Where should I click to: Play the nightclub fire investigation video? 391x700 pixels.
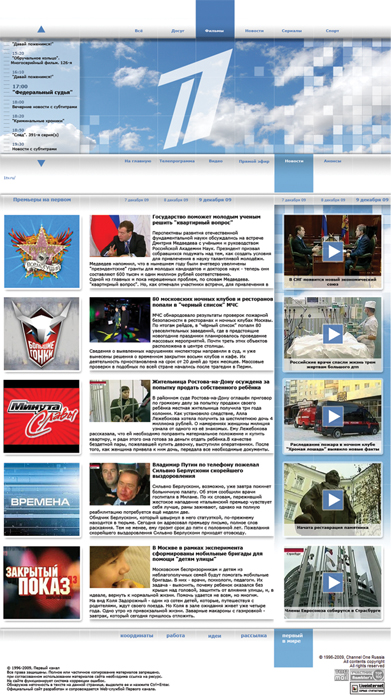point(333,417)
